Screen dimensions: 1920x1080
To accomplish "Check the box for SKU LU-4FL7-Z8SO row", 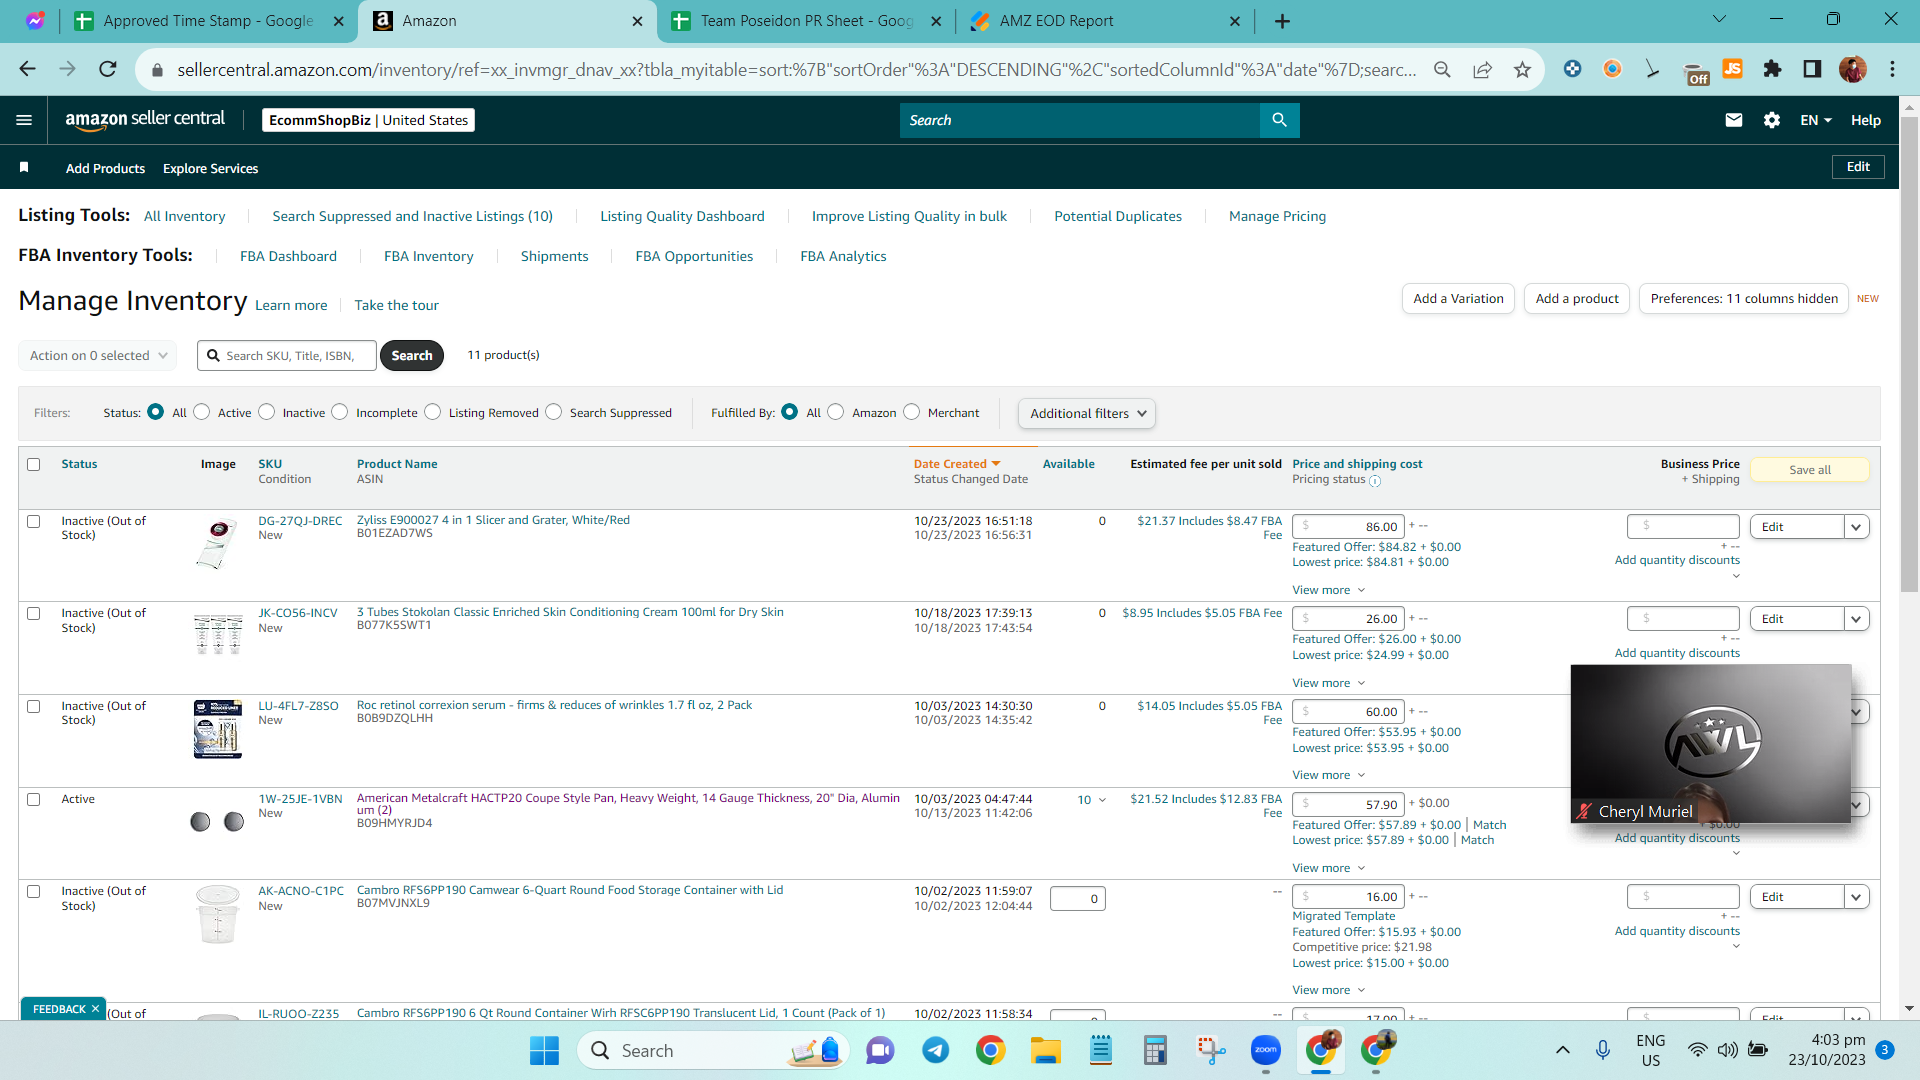I will [34, 706].
